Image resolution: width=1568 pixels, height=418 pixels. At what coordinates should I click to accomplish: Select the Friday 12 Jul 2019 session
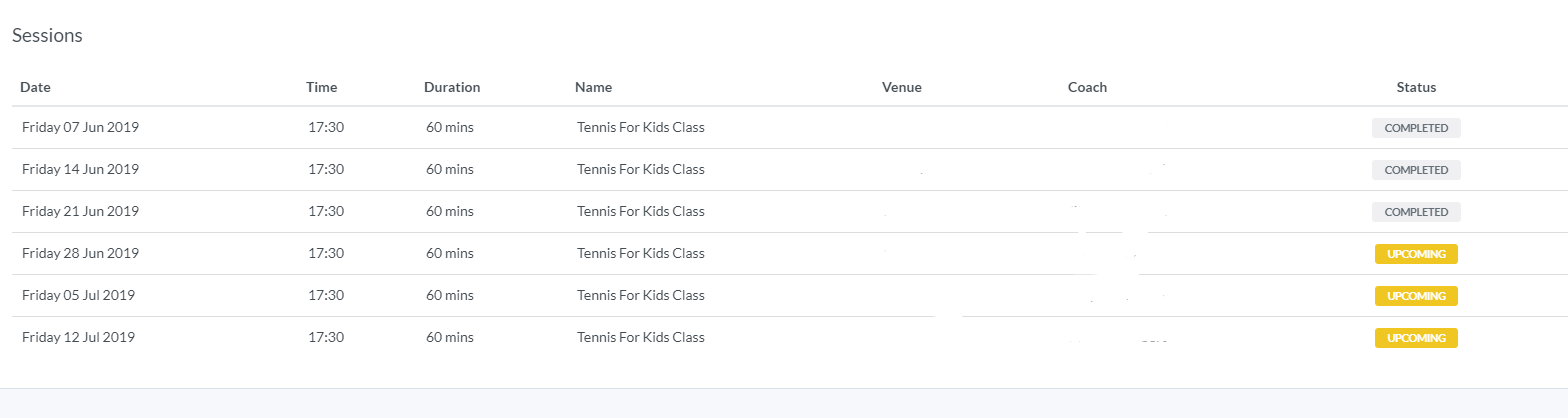coord(78,338)
